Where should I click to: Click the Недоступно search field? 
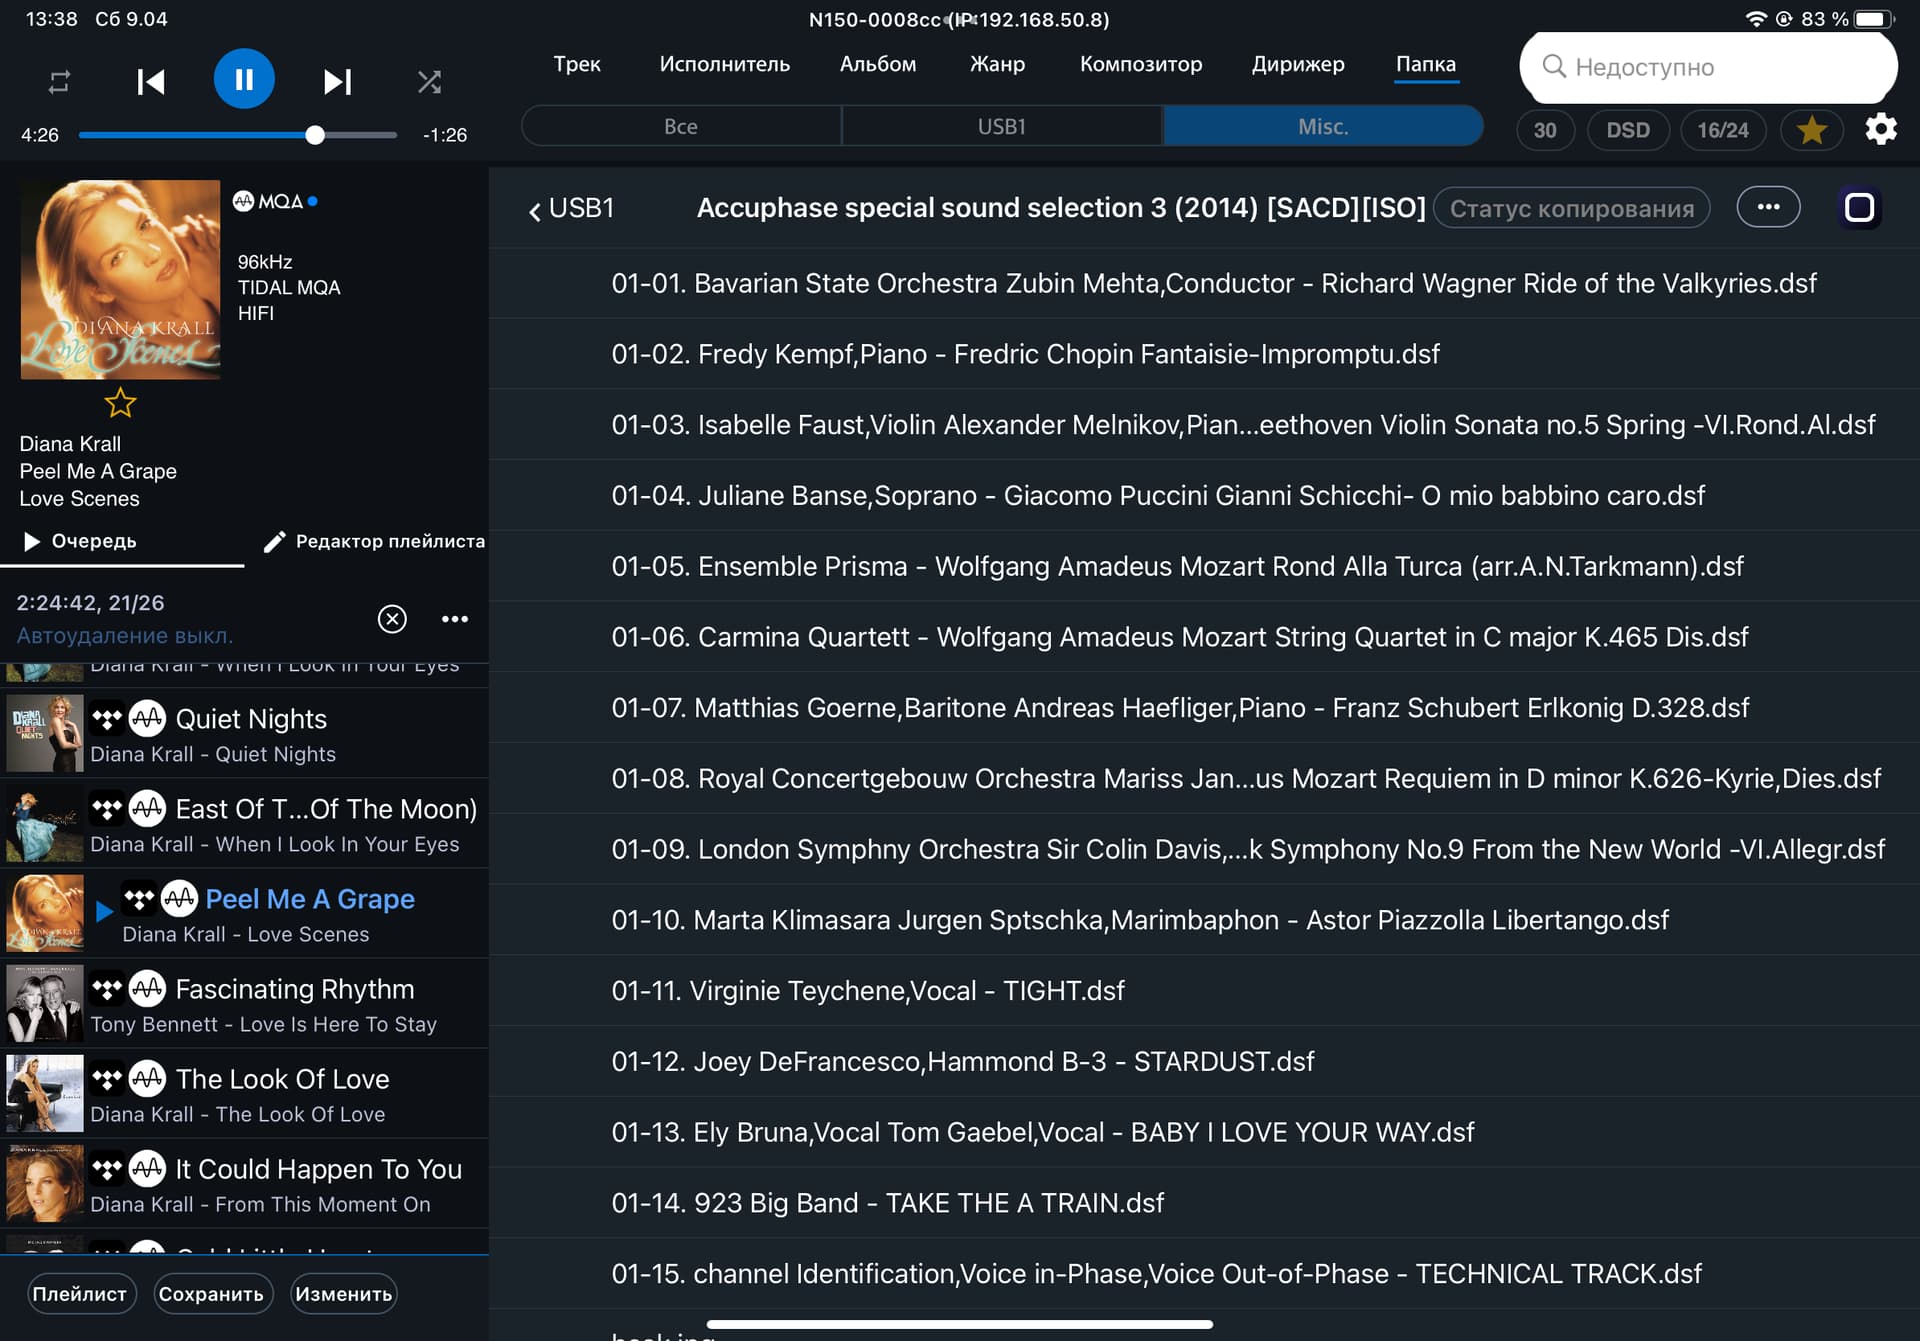tap(1708, 67)
